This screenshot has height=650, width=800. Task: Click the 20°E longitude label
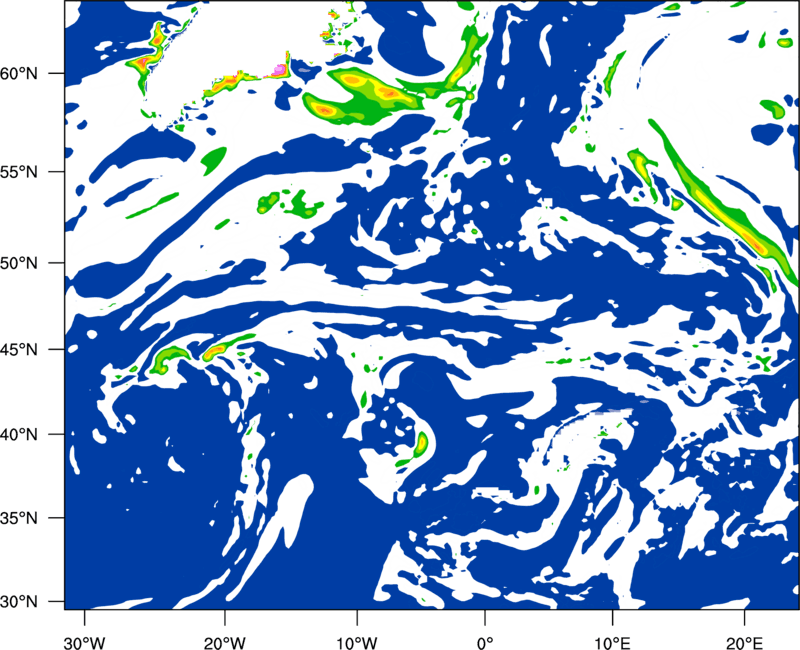[x=744, y=643]
